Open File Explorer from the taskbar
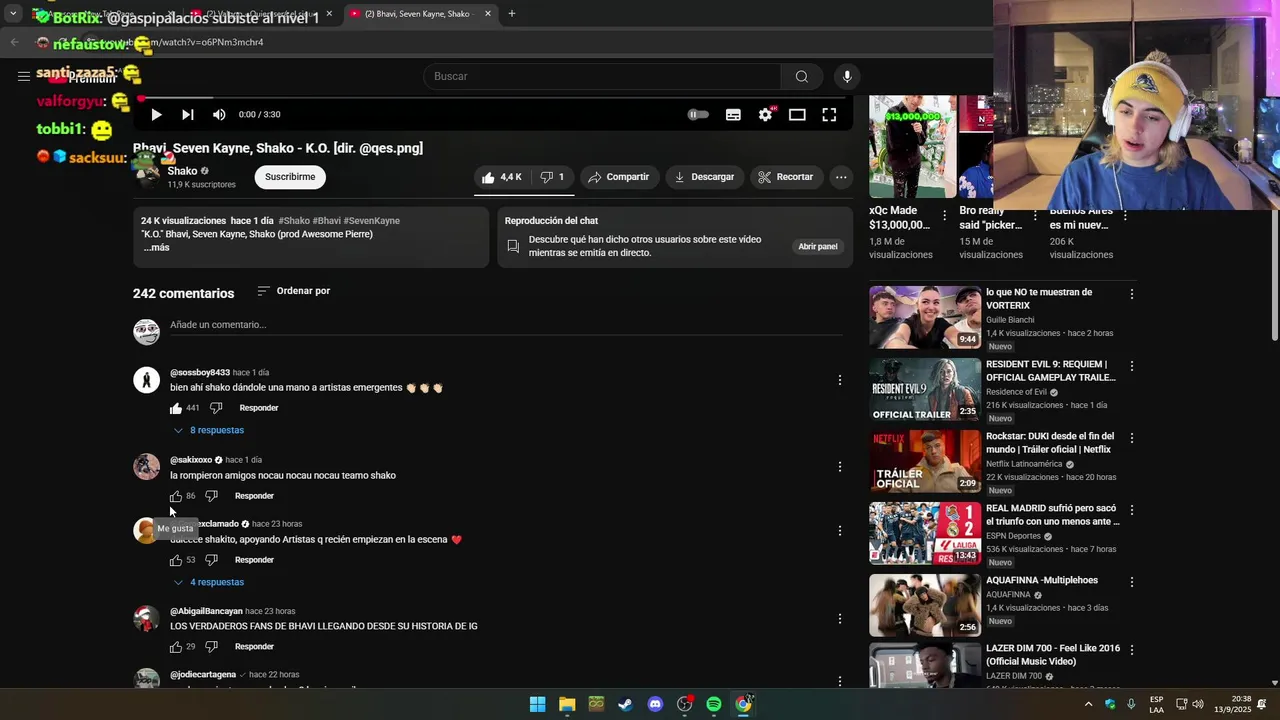 (567, 704)
